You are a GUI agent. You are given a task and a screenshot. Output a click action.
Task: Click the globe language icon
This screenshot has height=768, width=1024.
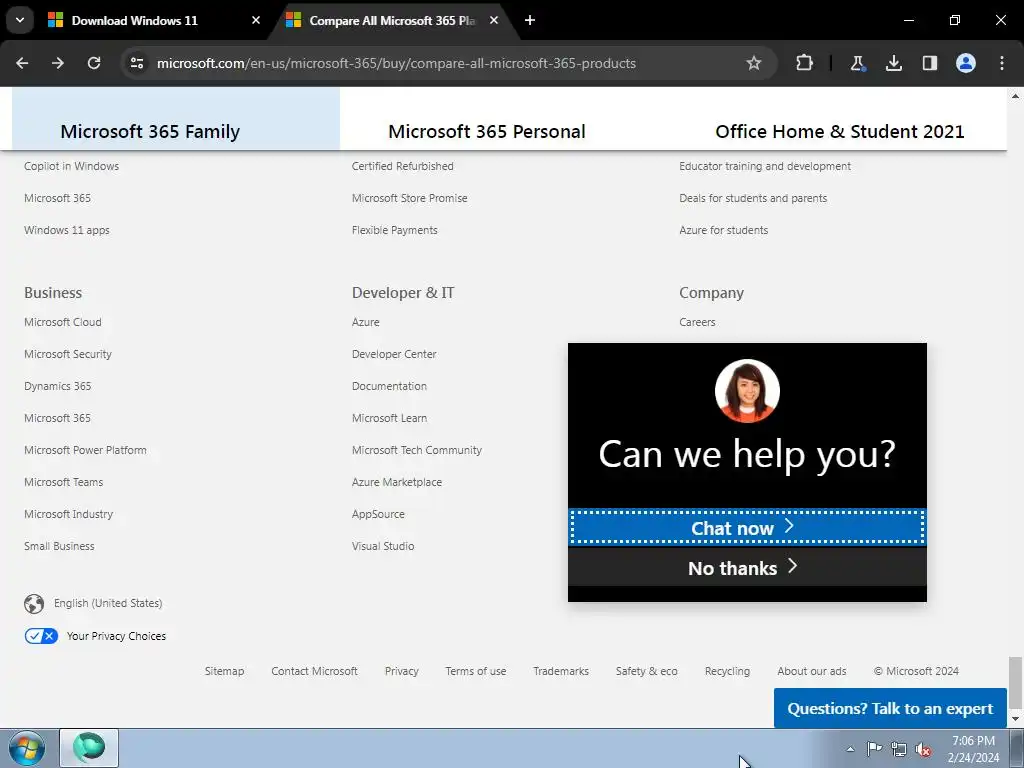click(34, 603)
